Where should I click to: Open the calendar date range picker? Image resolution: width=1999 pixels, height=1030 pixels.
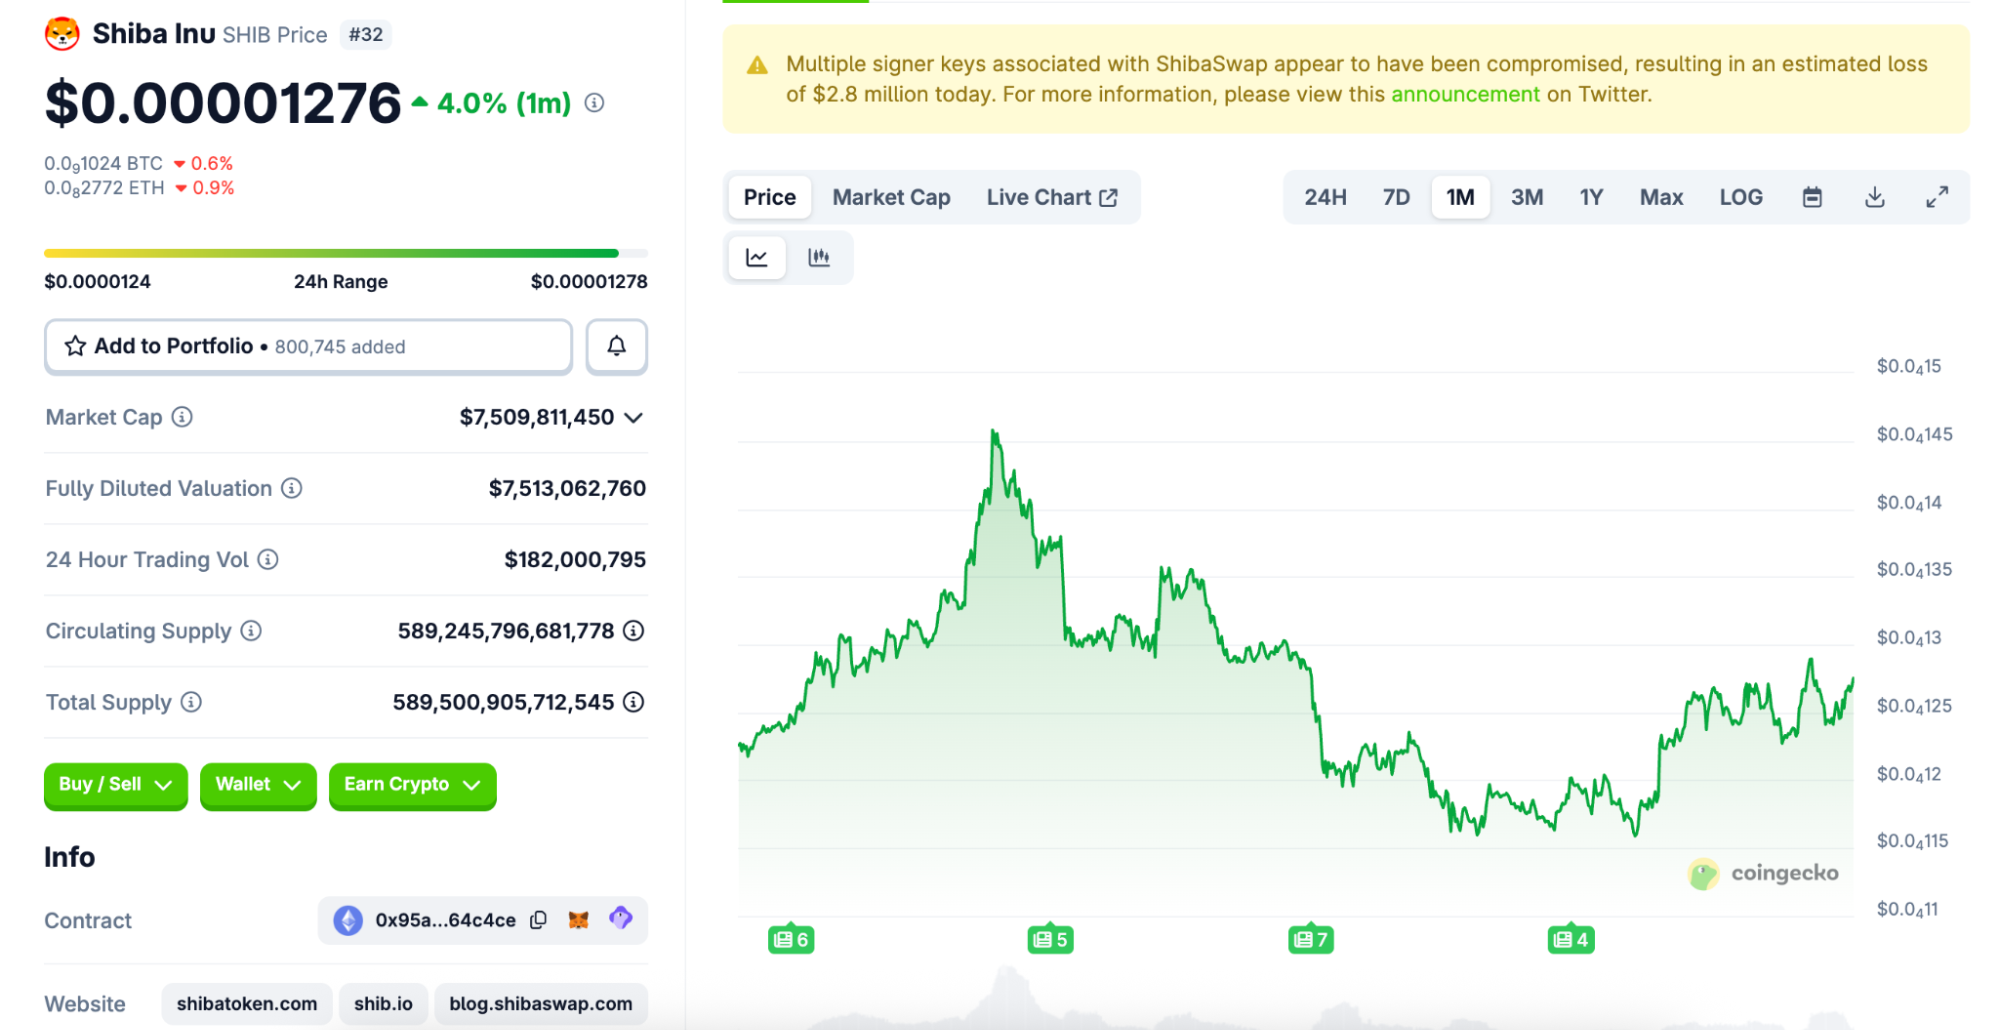tap(1811, 197)
